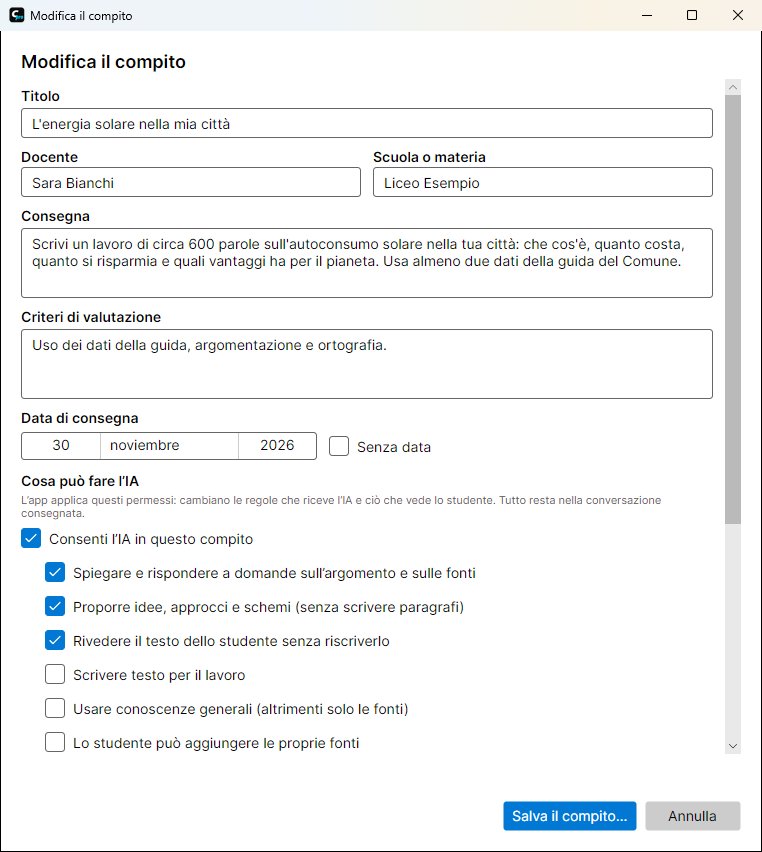The image size is (762, 852).
Task: Select the month field noviembre
Action: click(x=169, y=446)
